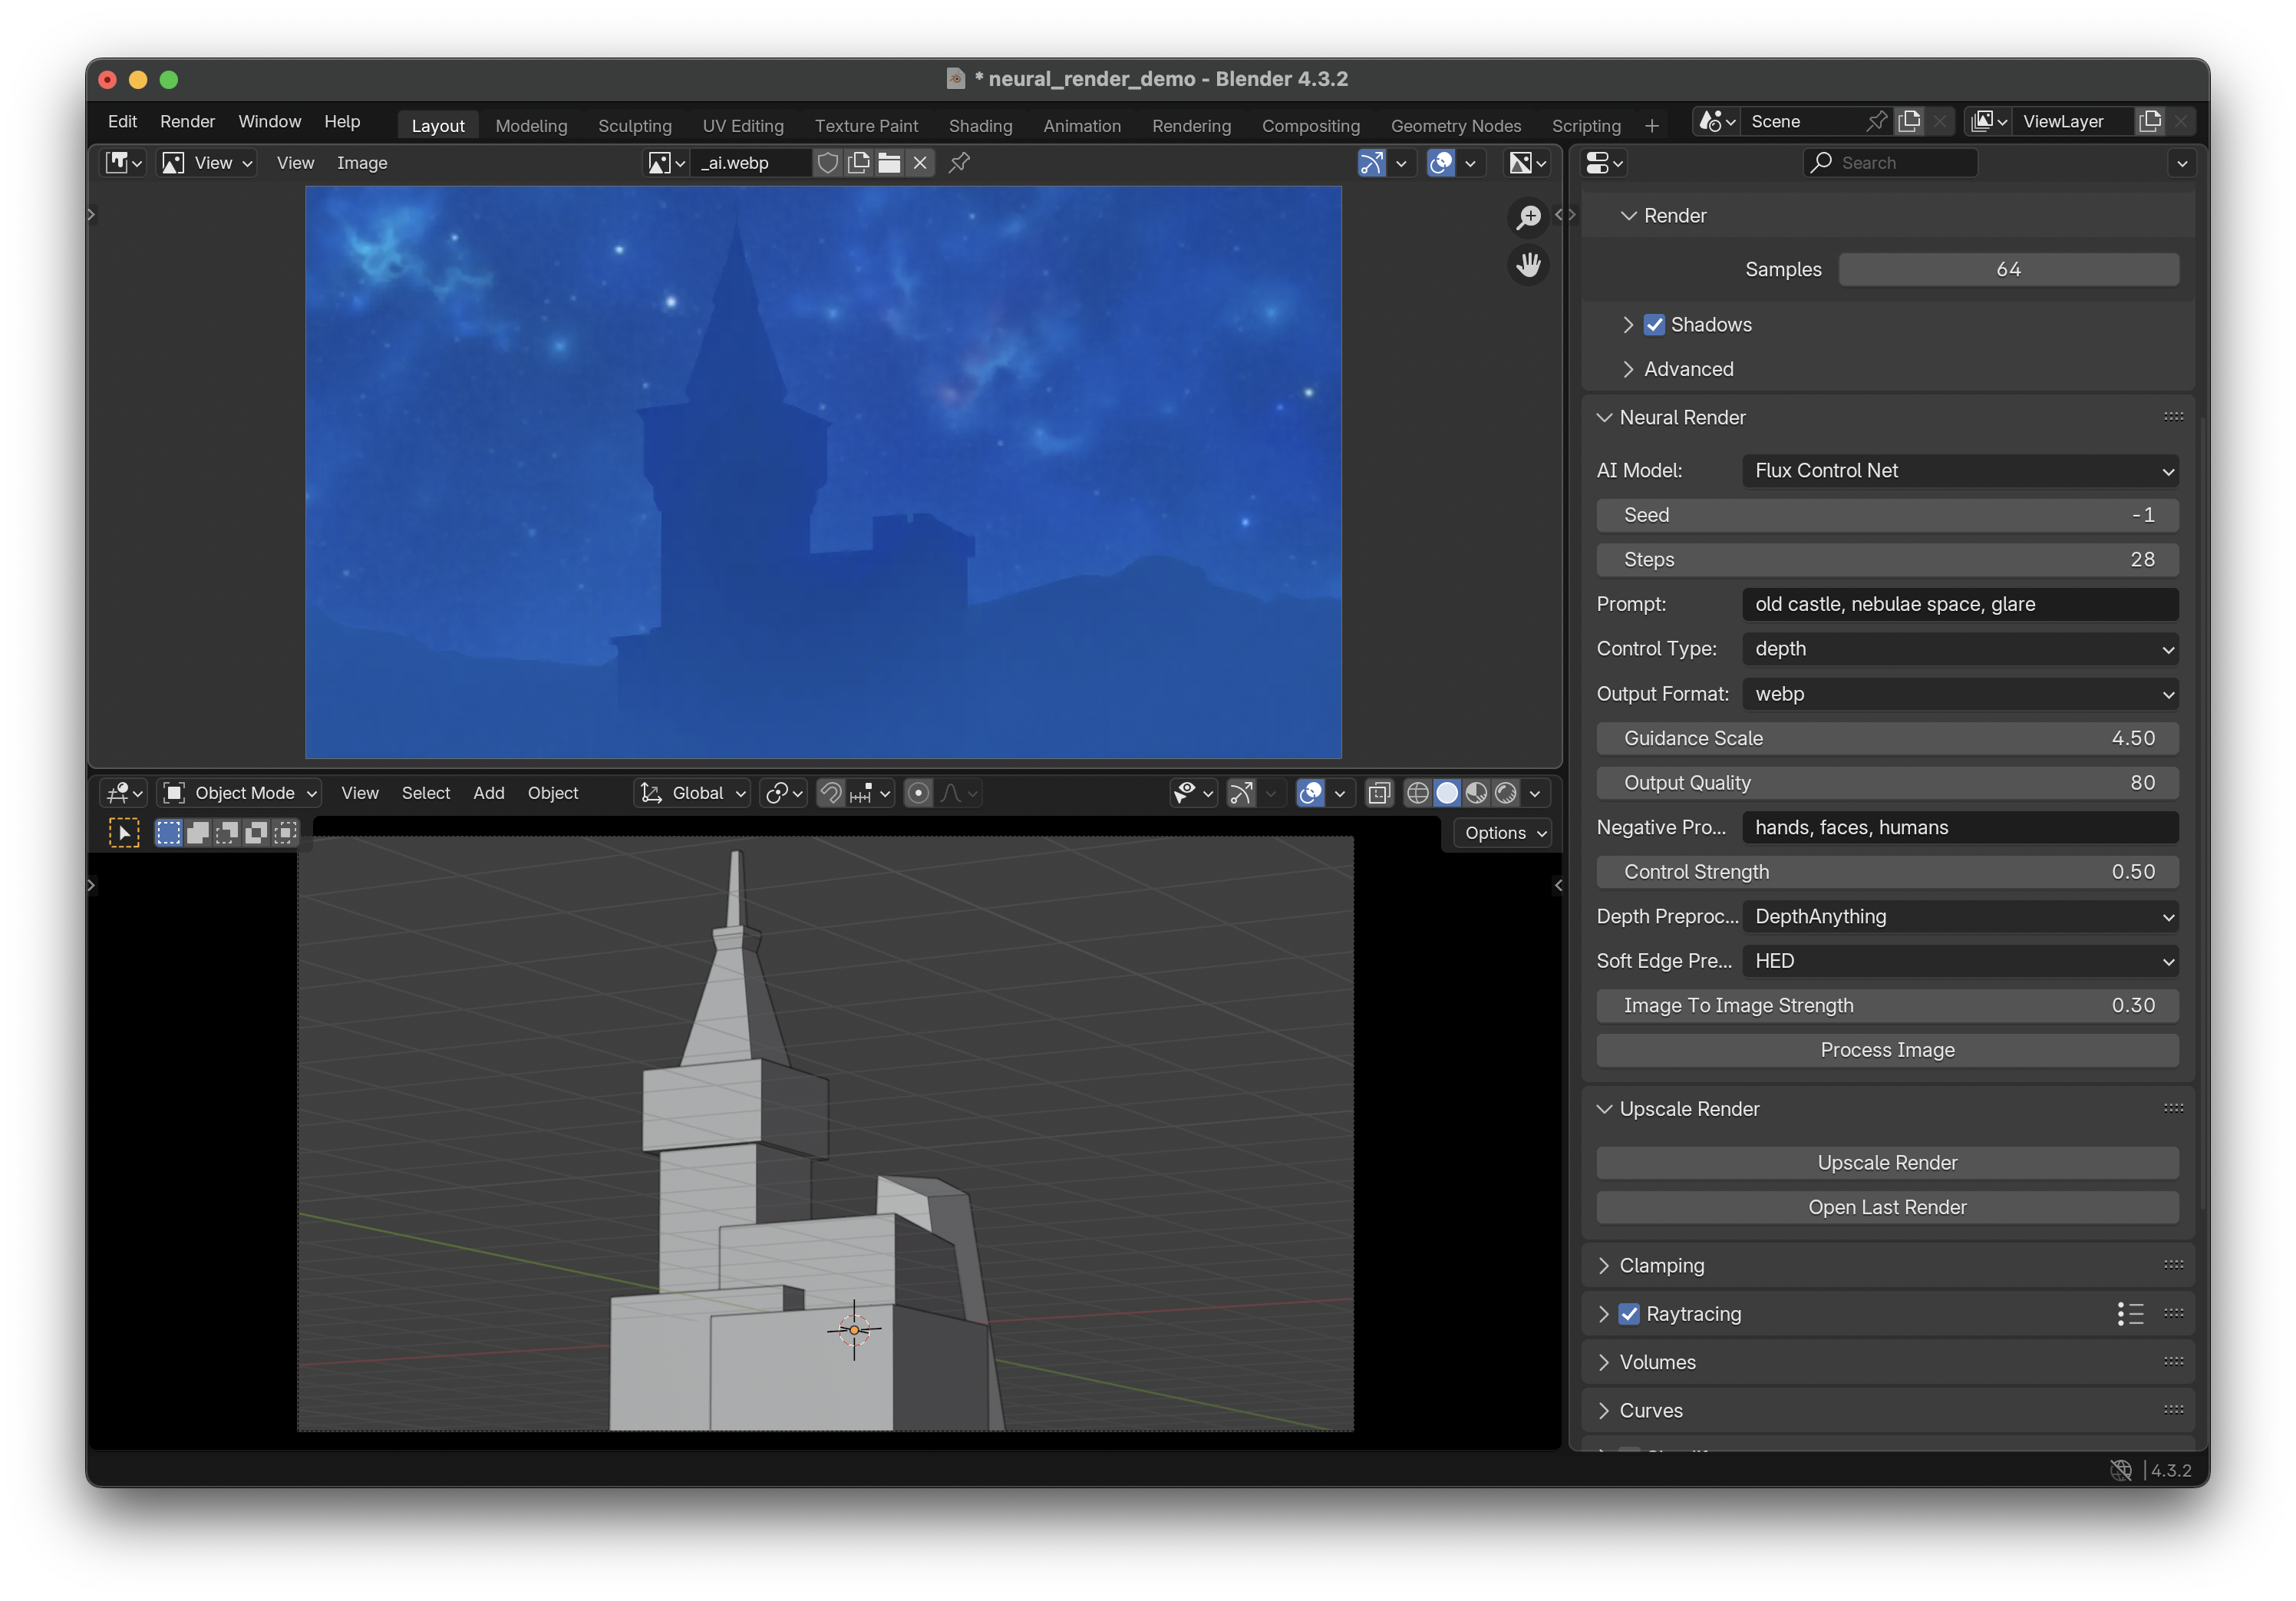Toggle X-ray in 3D viewport header
2296x1601 pixels.
point(1379,793)
